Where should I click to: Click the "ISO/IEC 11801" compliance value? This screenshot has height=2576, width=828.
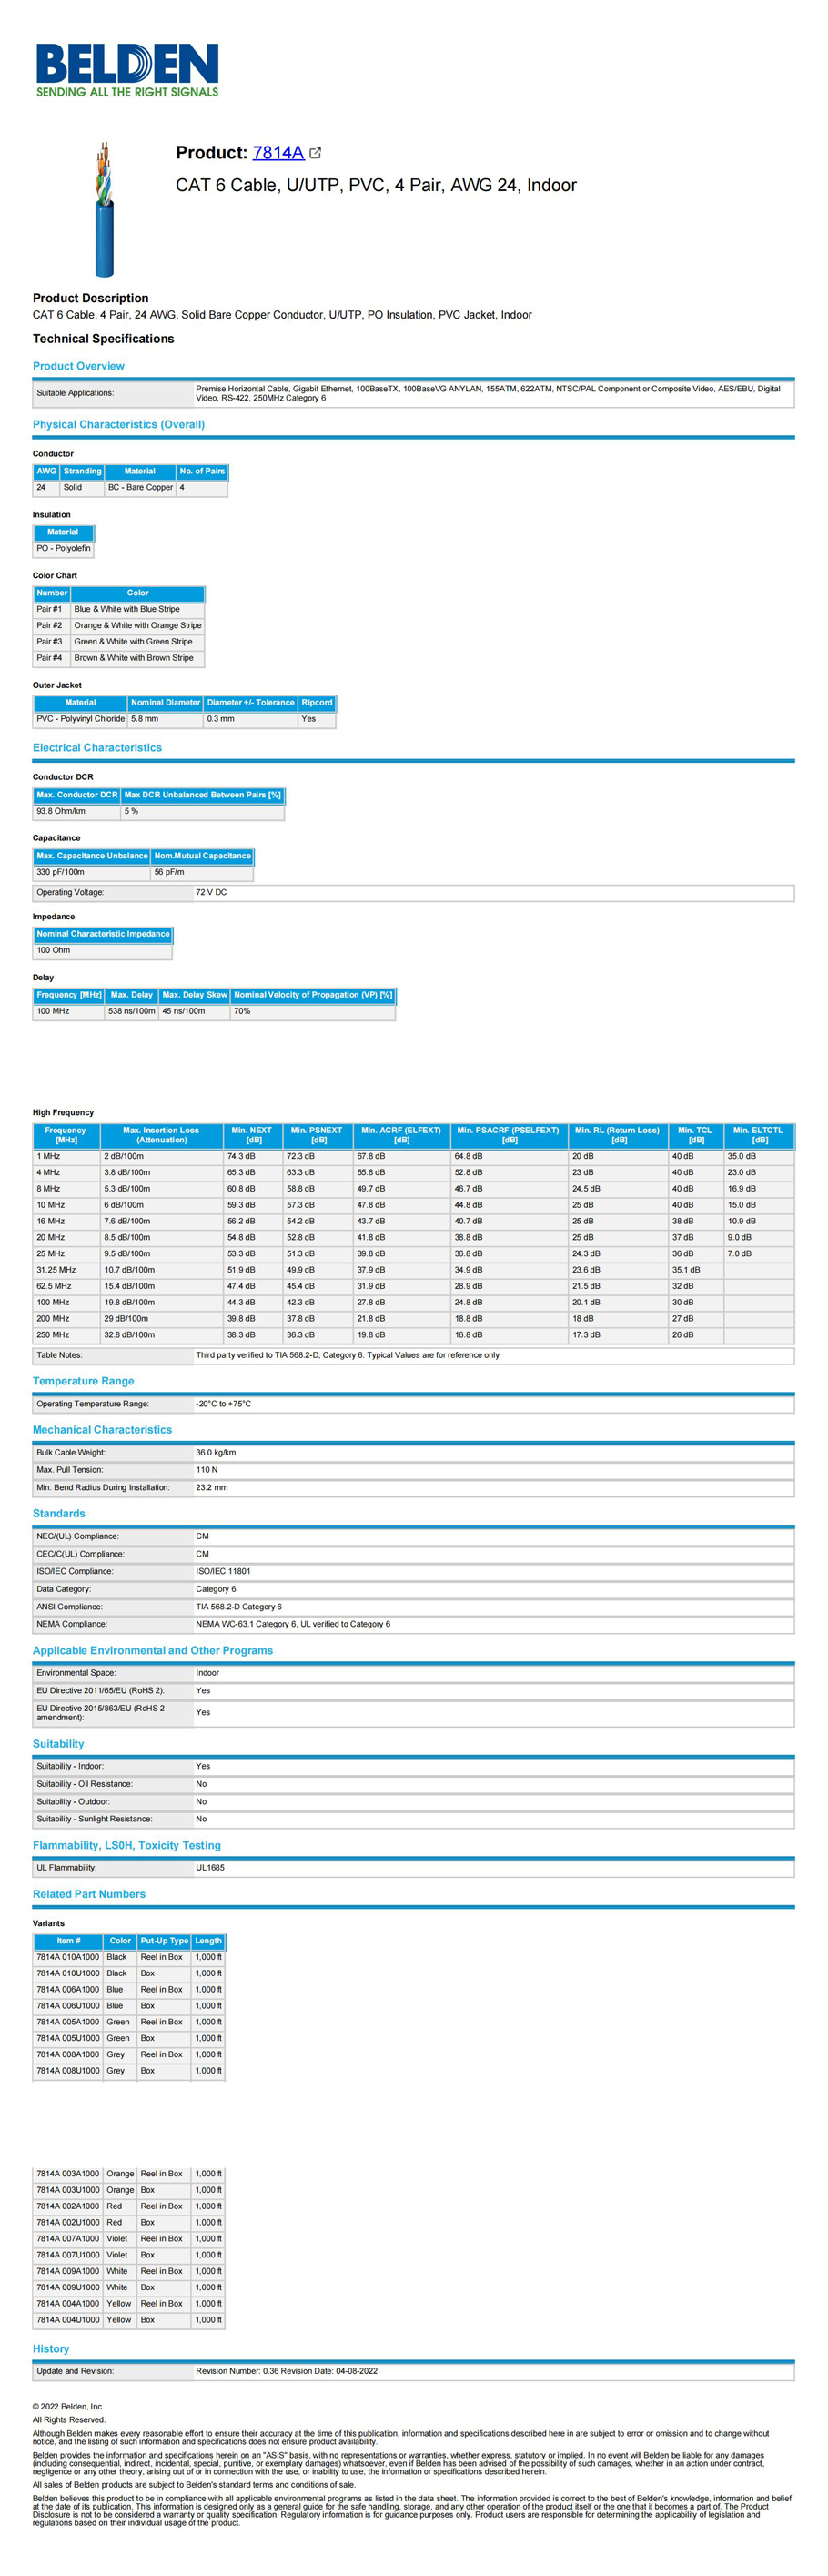[x=223, y=1573]
